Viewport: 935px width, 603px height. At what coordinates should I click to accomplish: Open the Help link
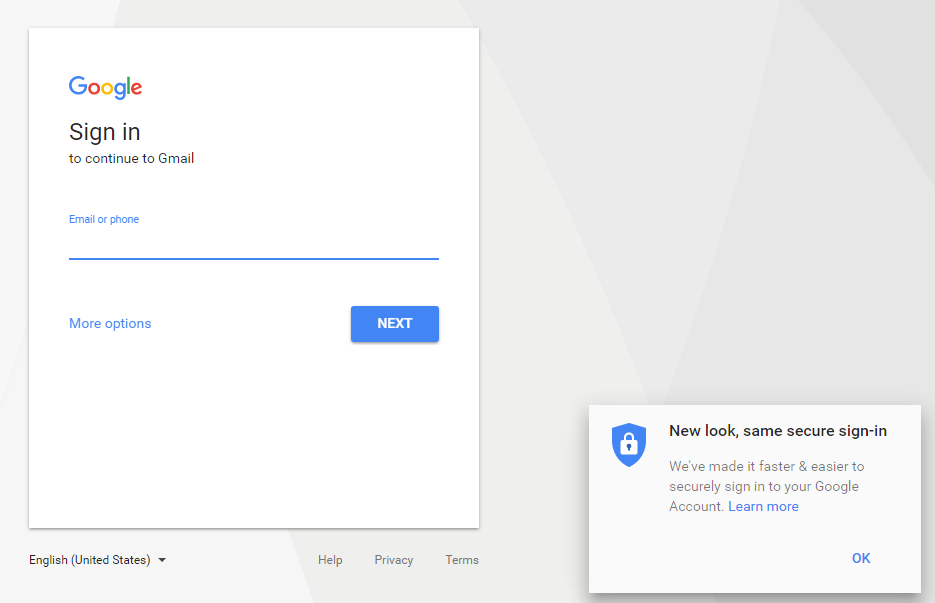click(330, 560)
